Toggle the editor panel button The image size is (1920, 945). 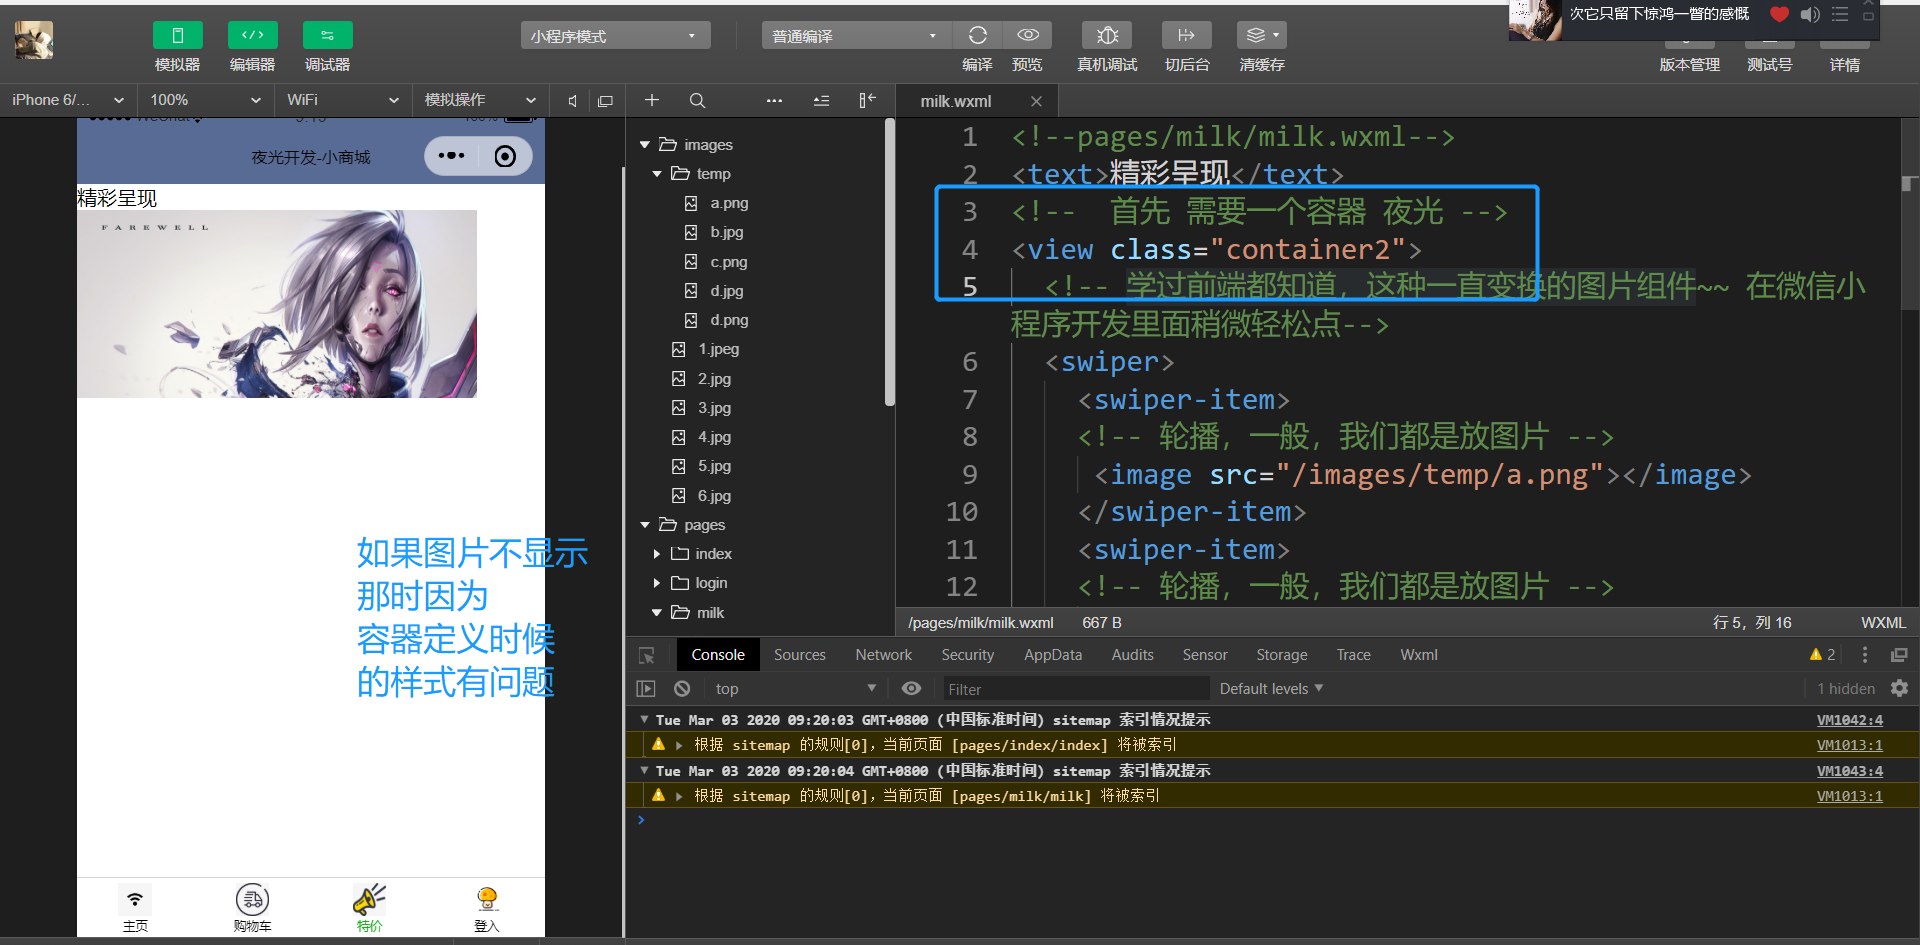coord(253,35)
